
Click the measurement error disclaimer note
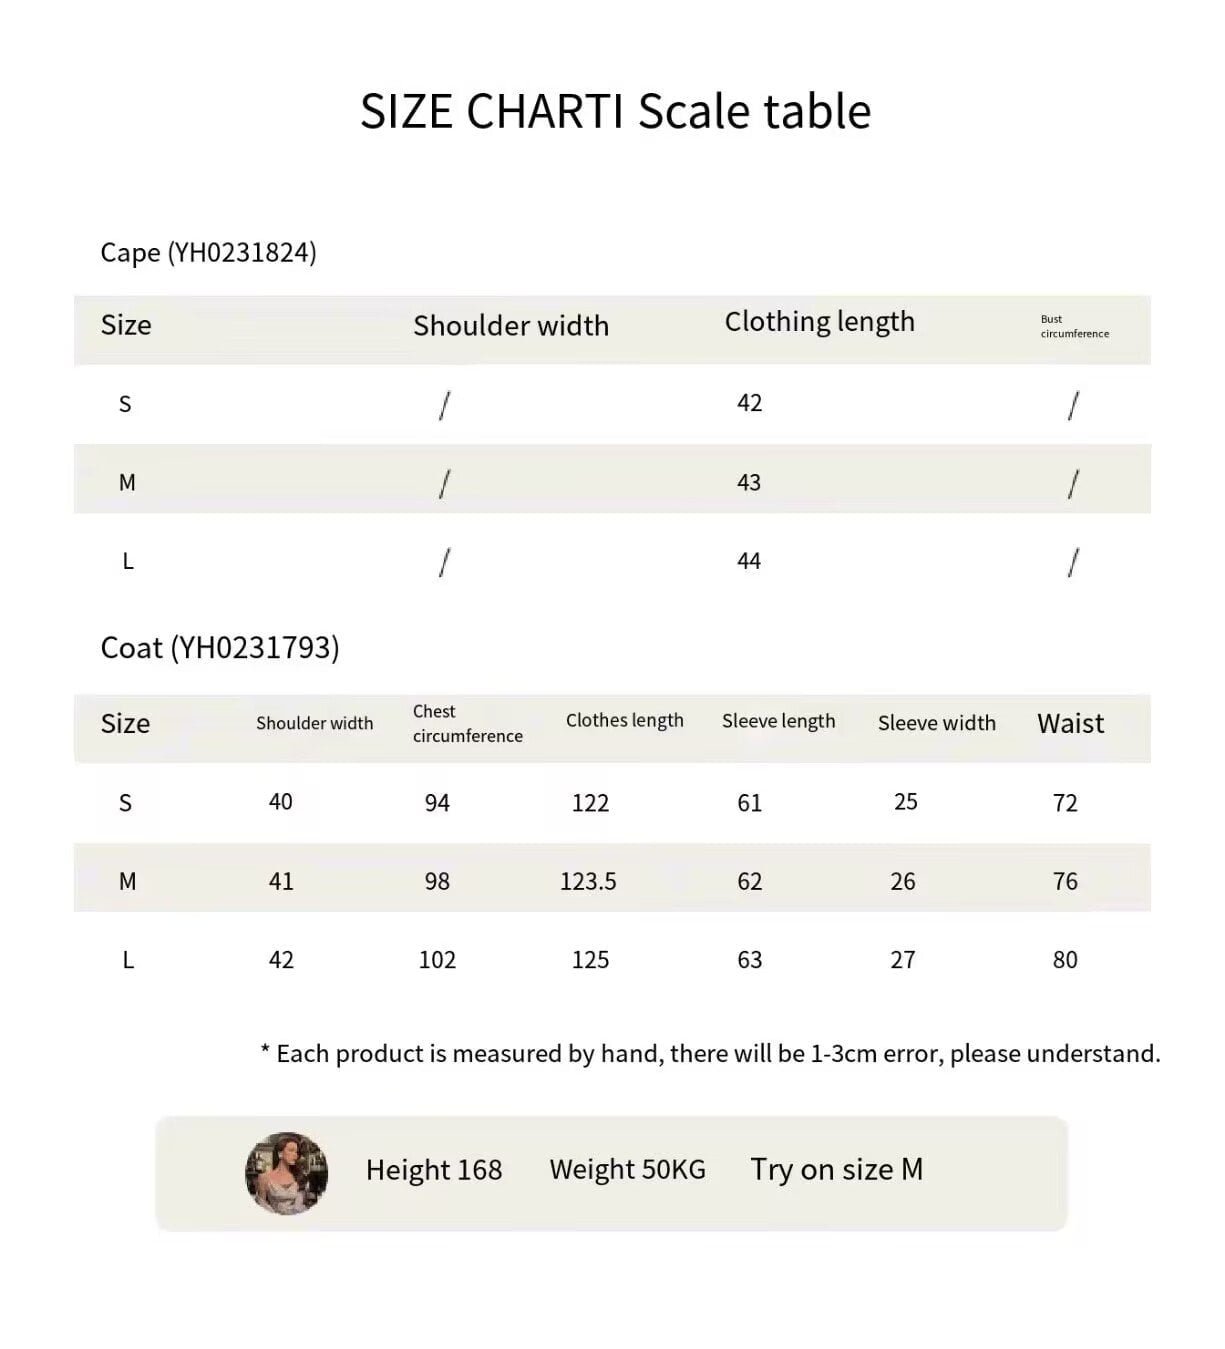pos(710,1054)
